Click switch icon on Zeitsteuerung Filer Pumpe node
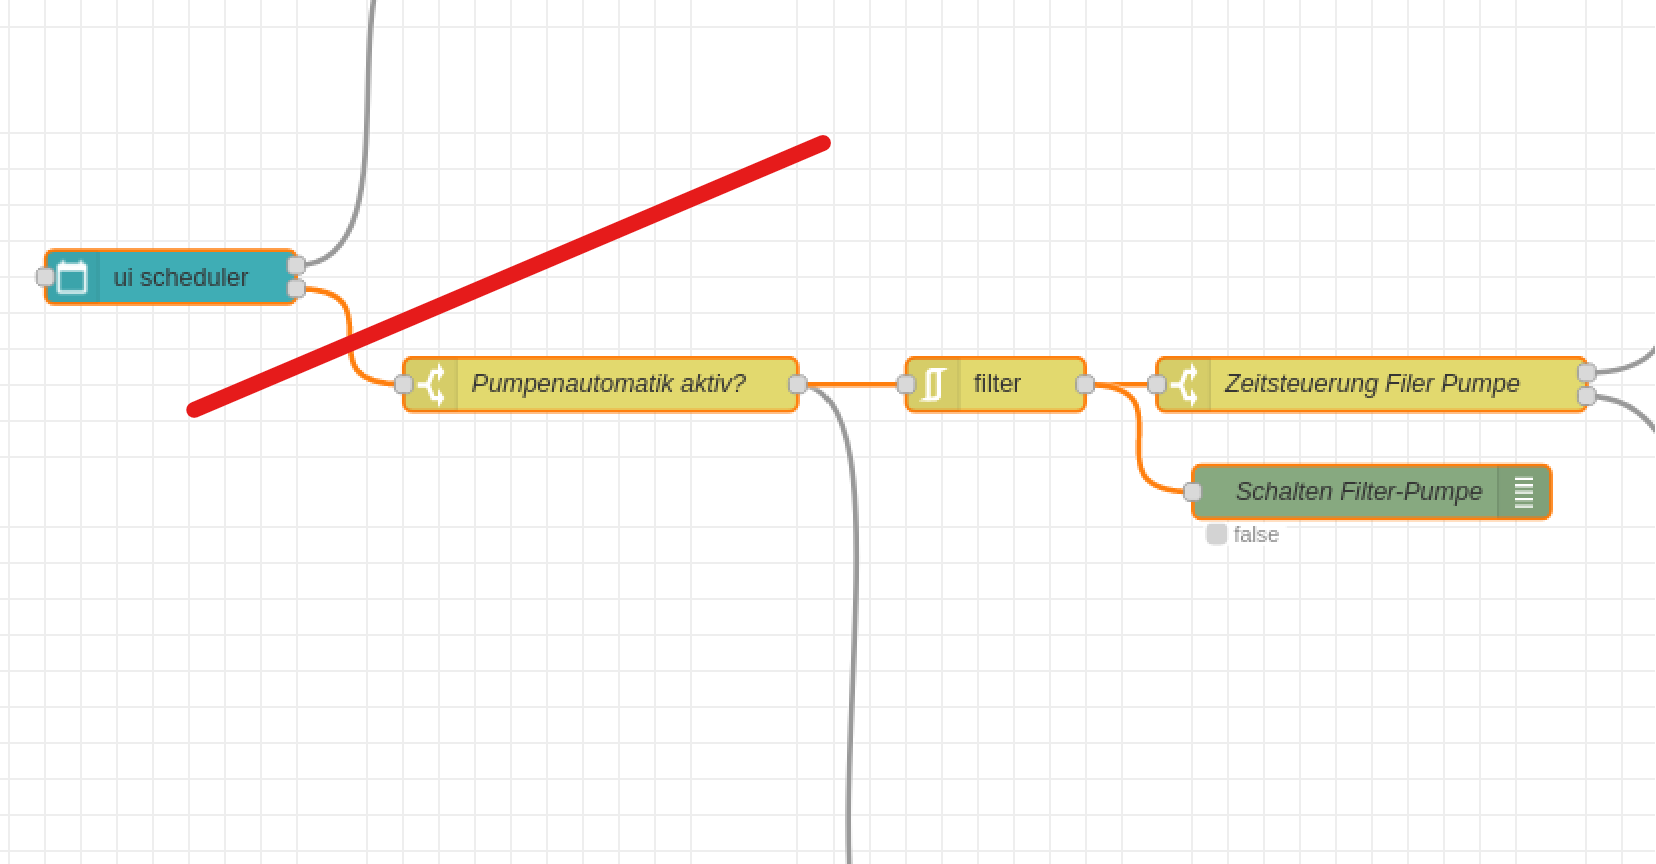Image resolution: width=1656 pixels, height=864 pixels. (1184, 384)
